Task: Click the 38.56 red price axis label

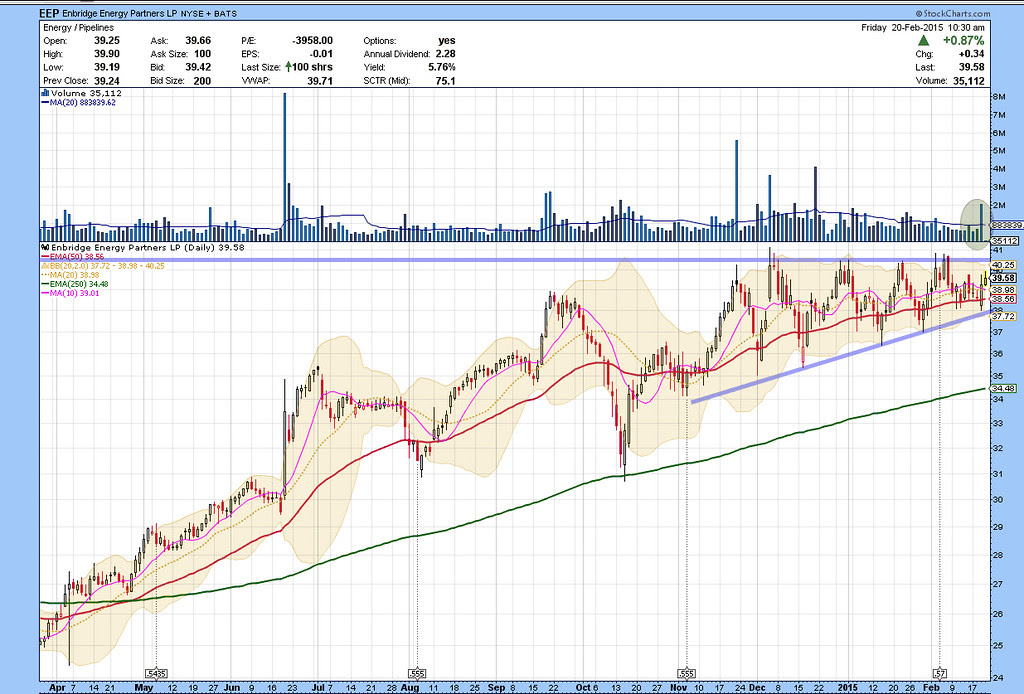Action: click(x=1003, y=298)
